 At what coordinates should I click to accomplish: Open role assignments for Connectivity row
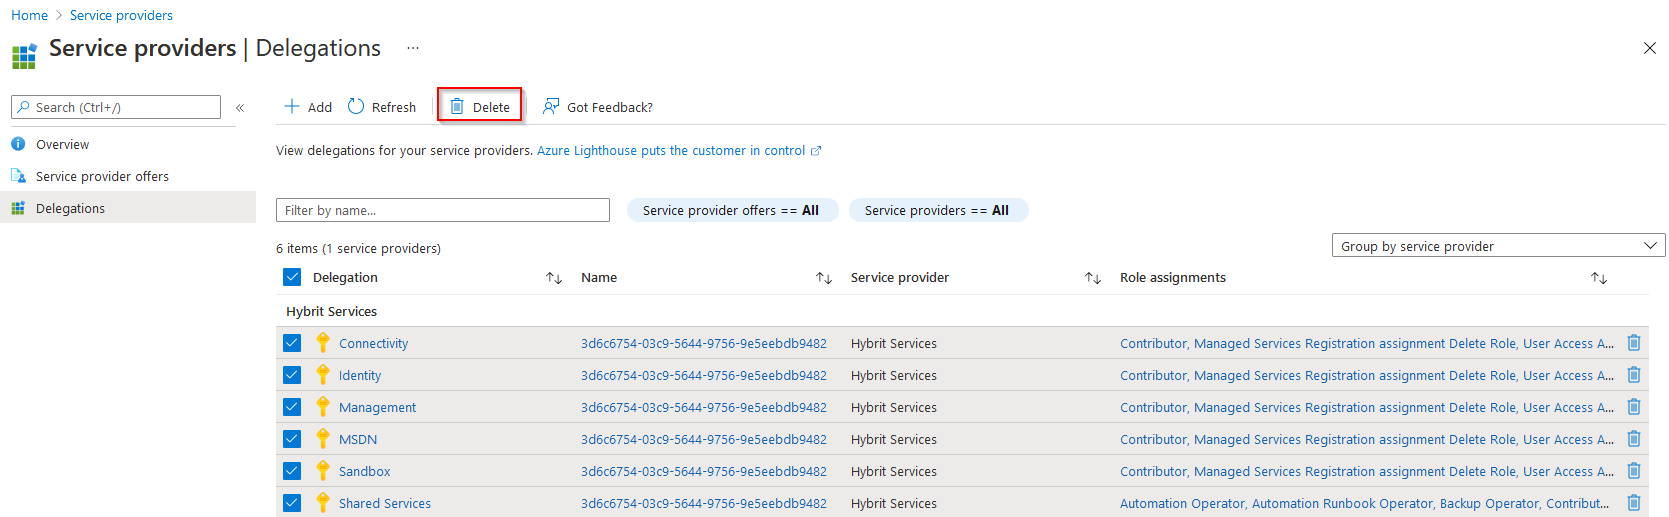point(1367,343)
